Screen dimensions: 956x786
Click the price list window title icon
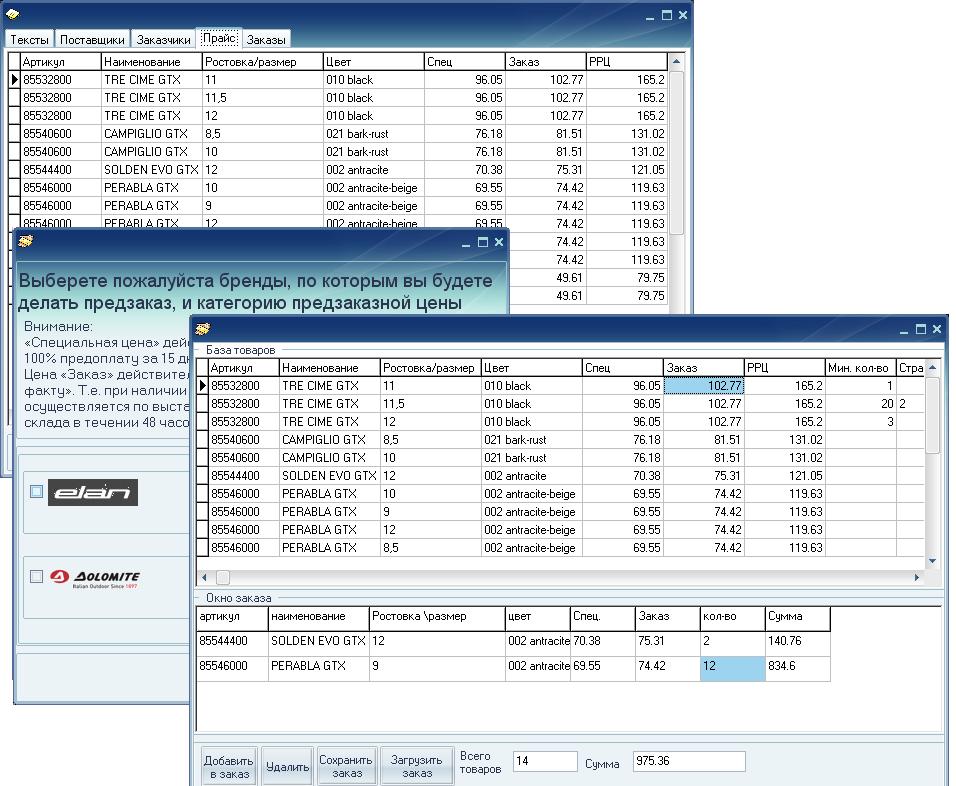click(x=13, y=15)
